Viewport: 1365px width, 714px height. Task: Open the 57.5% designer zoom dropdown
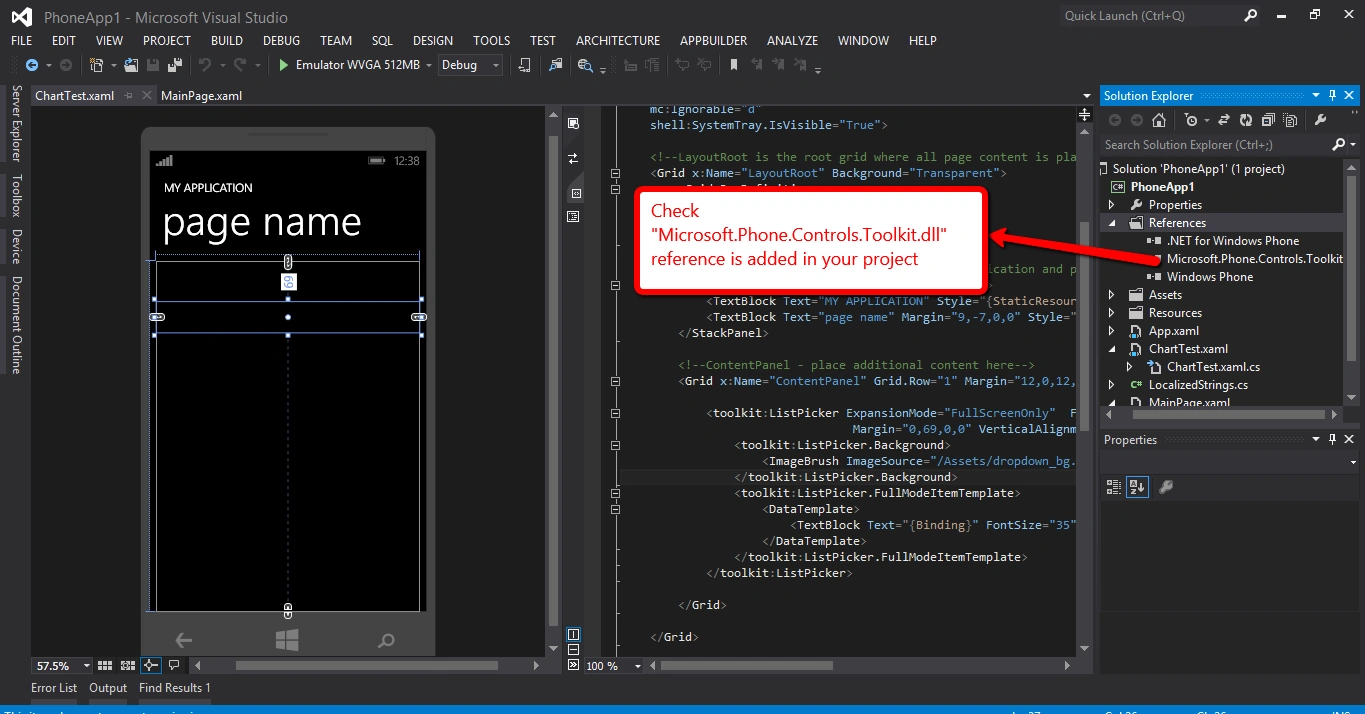click(x=63, y=665)
